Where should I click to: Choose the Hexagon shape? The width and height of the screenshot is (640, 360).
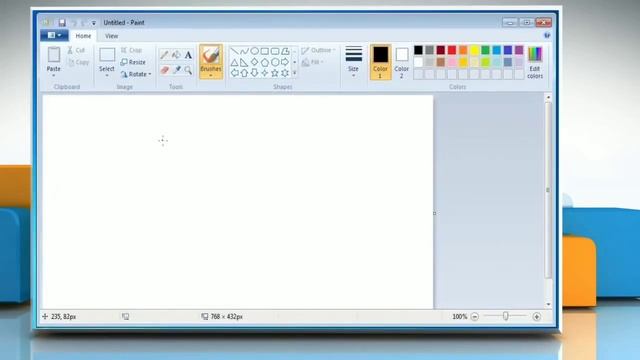click(275, 62)
